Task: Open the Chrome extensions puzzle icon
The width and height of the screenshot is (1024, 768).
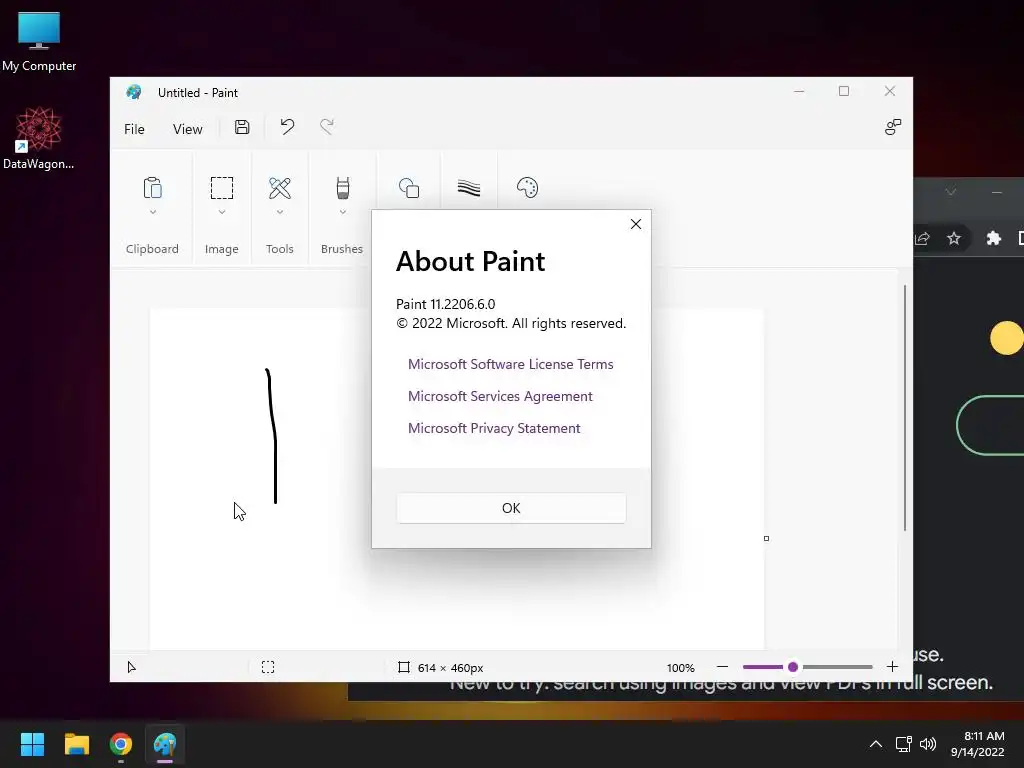Action: coord(993,238)
